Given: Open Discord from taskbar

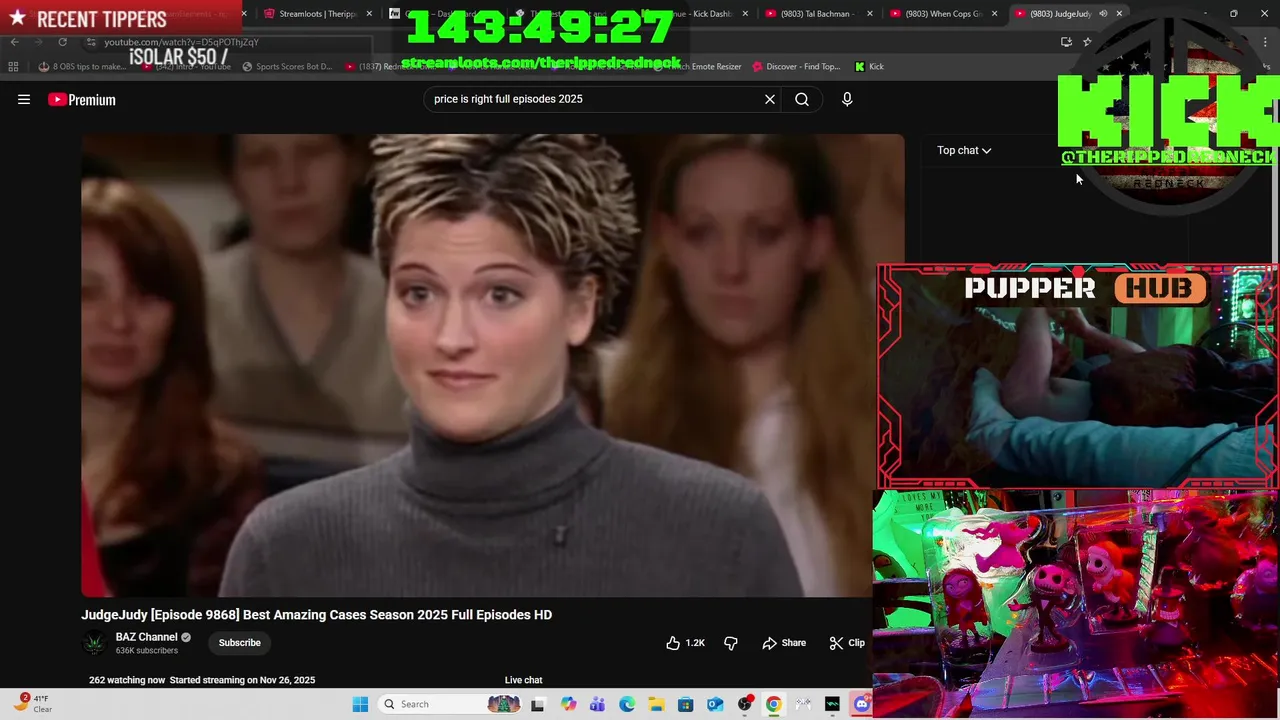Looking at the screenshot, I should tap(861, 704).
